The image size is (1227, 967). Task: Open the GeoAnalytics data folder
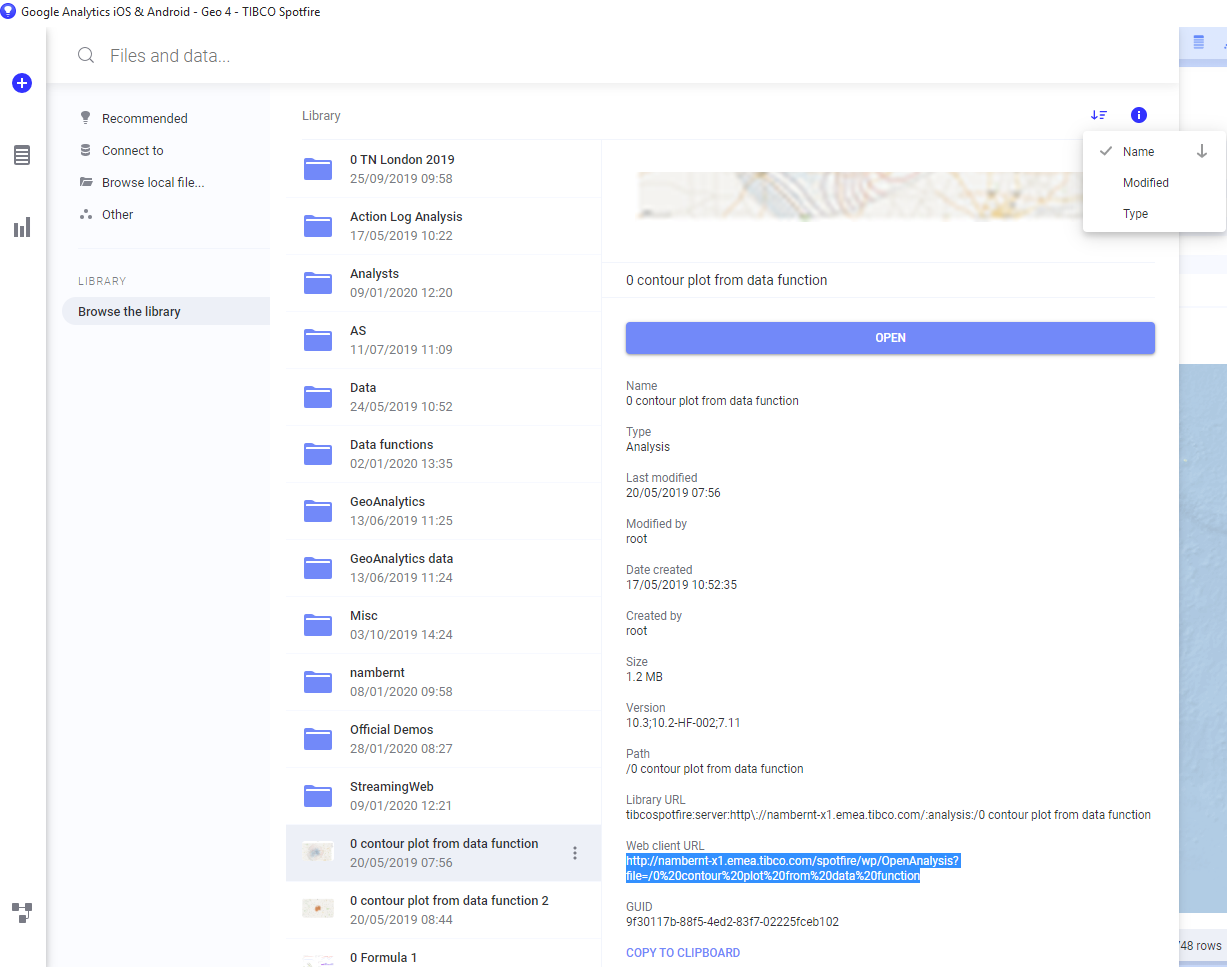(401, 559)
